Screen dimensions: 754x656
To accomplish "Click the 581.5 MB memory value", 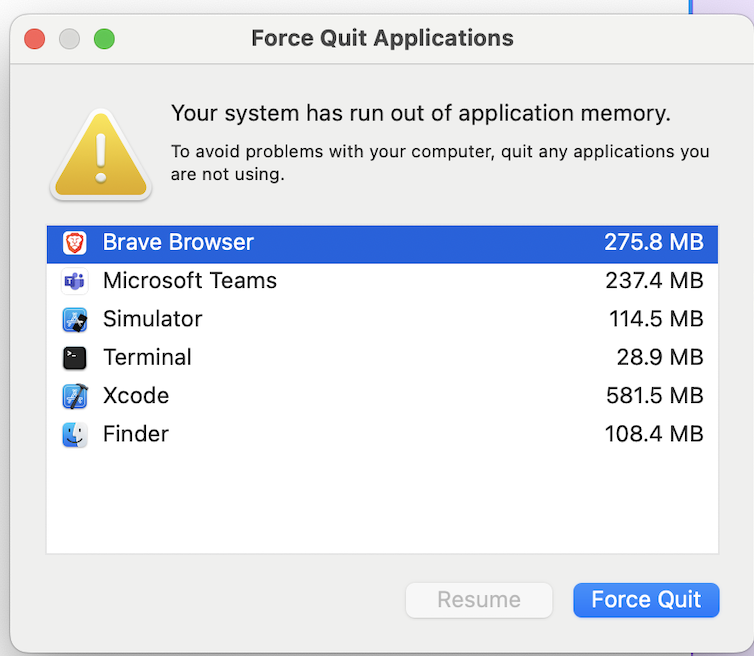I will point(655,396).
